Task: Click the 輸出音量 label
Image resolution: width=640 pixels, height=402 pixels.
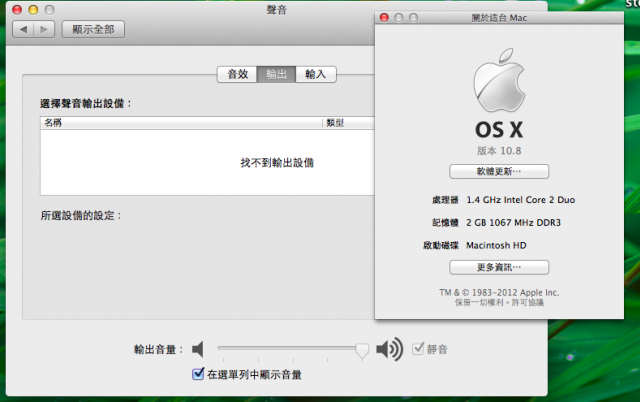Action: tap(159, 349)
